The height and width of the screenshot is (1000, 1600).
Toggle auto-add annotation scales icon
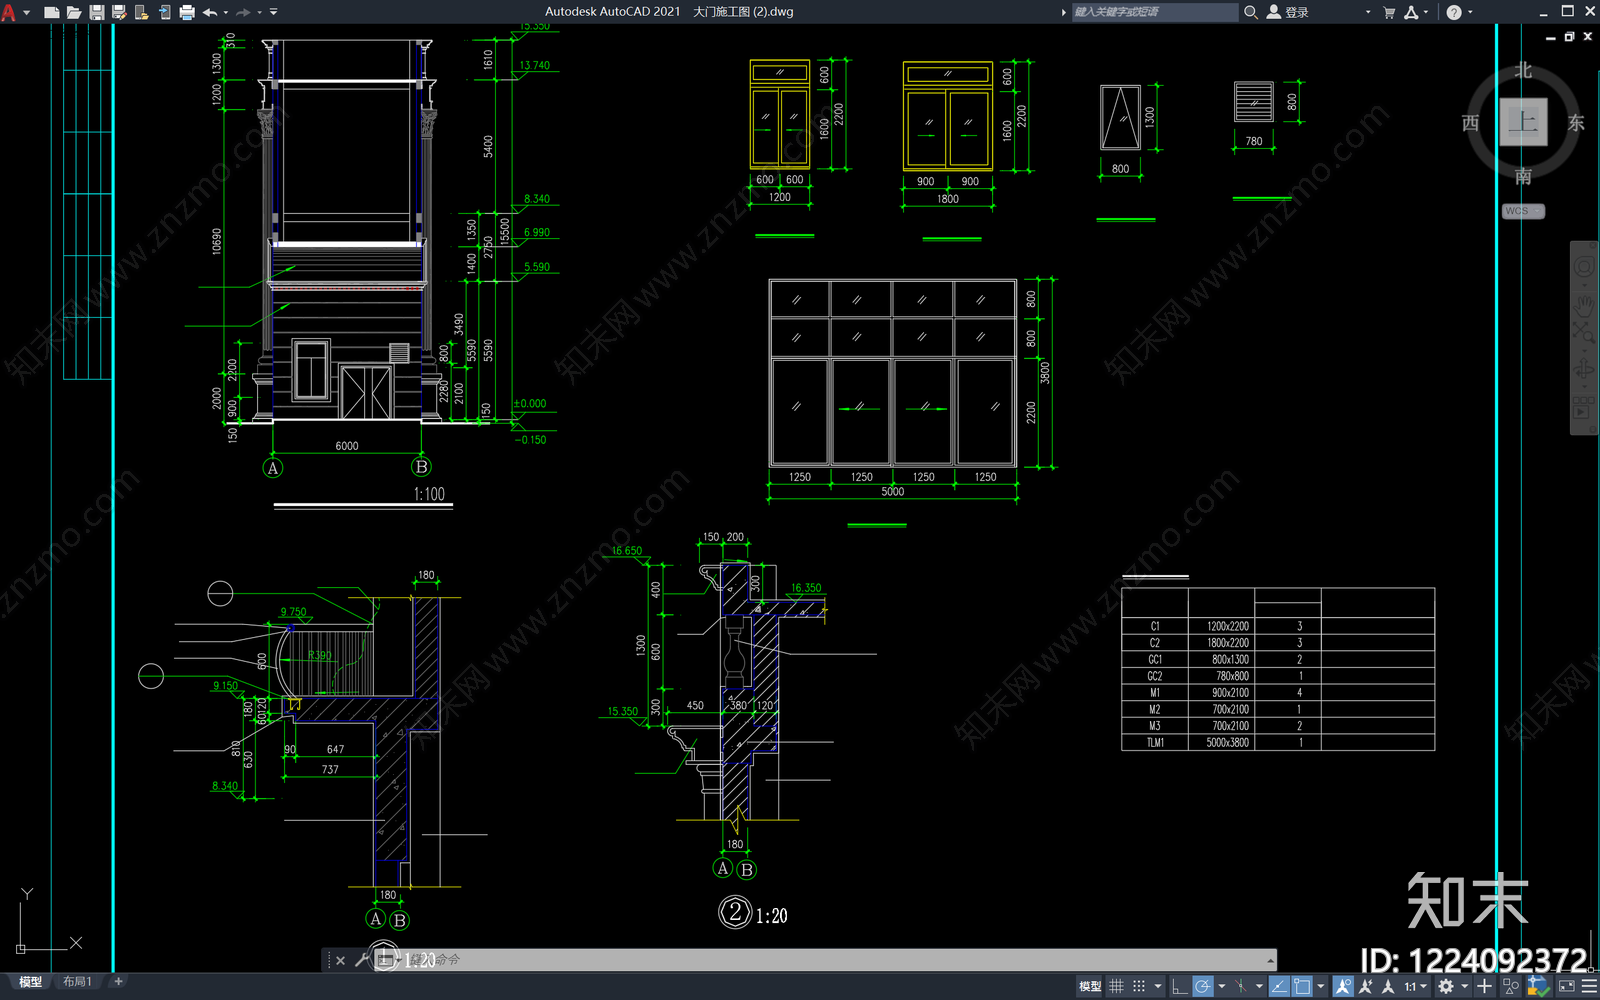[x=1365, y=986]
